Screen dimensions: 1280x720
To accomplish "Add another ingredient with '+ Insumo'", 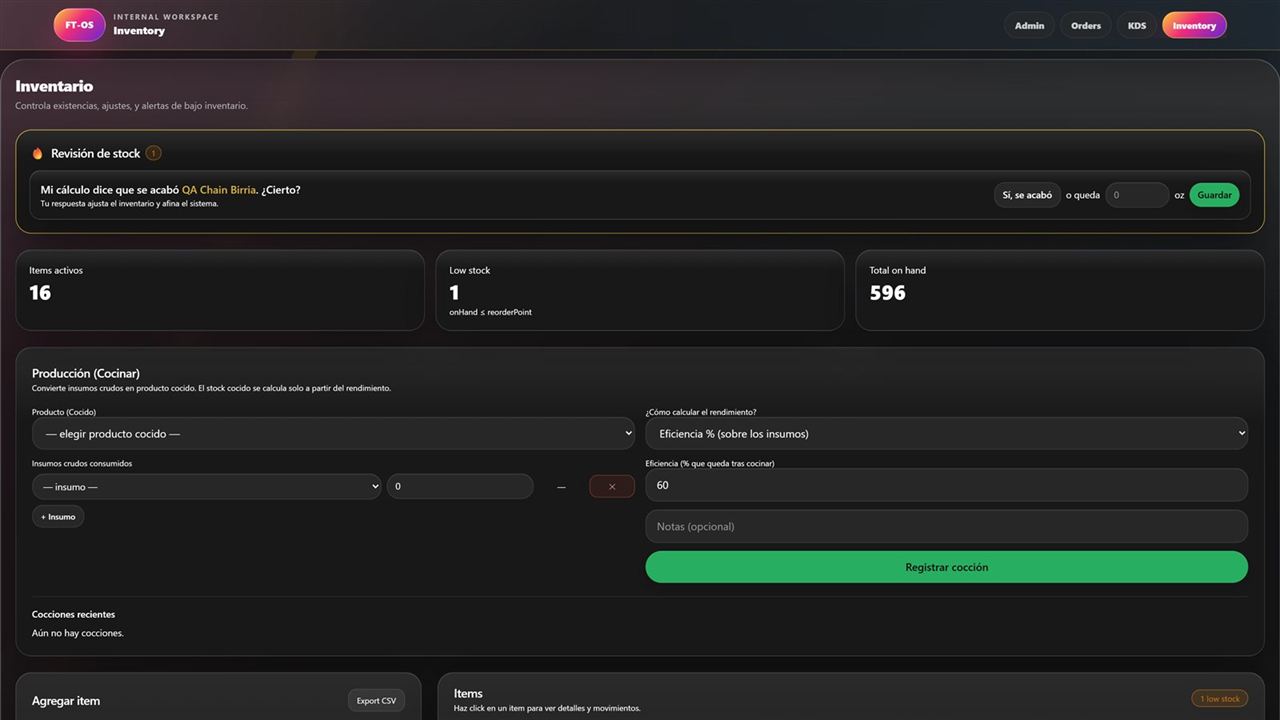I will click(58, 517).
